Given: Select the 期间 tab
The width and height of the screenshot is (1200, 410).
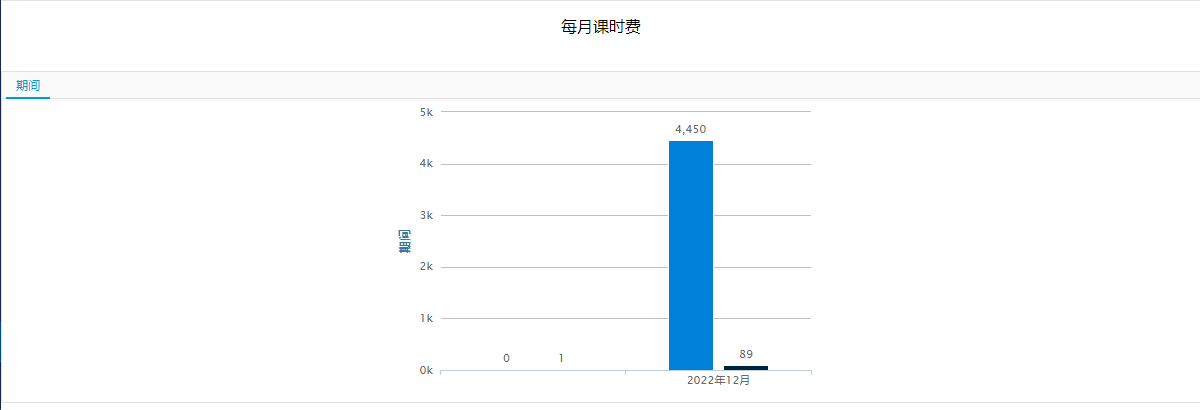Looking at the screenshot, I should 28,85.
